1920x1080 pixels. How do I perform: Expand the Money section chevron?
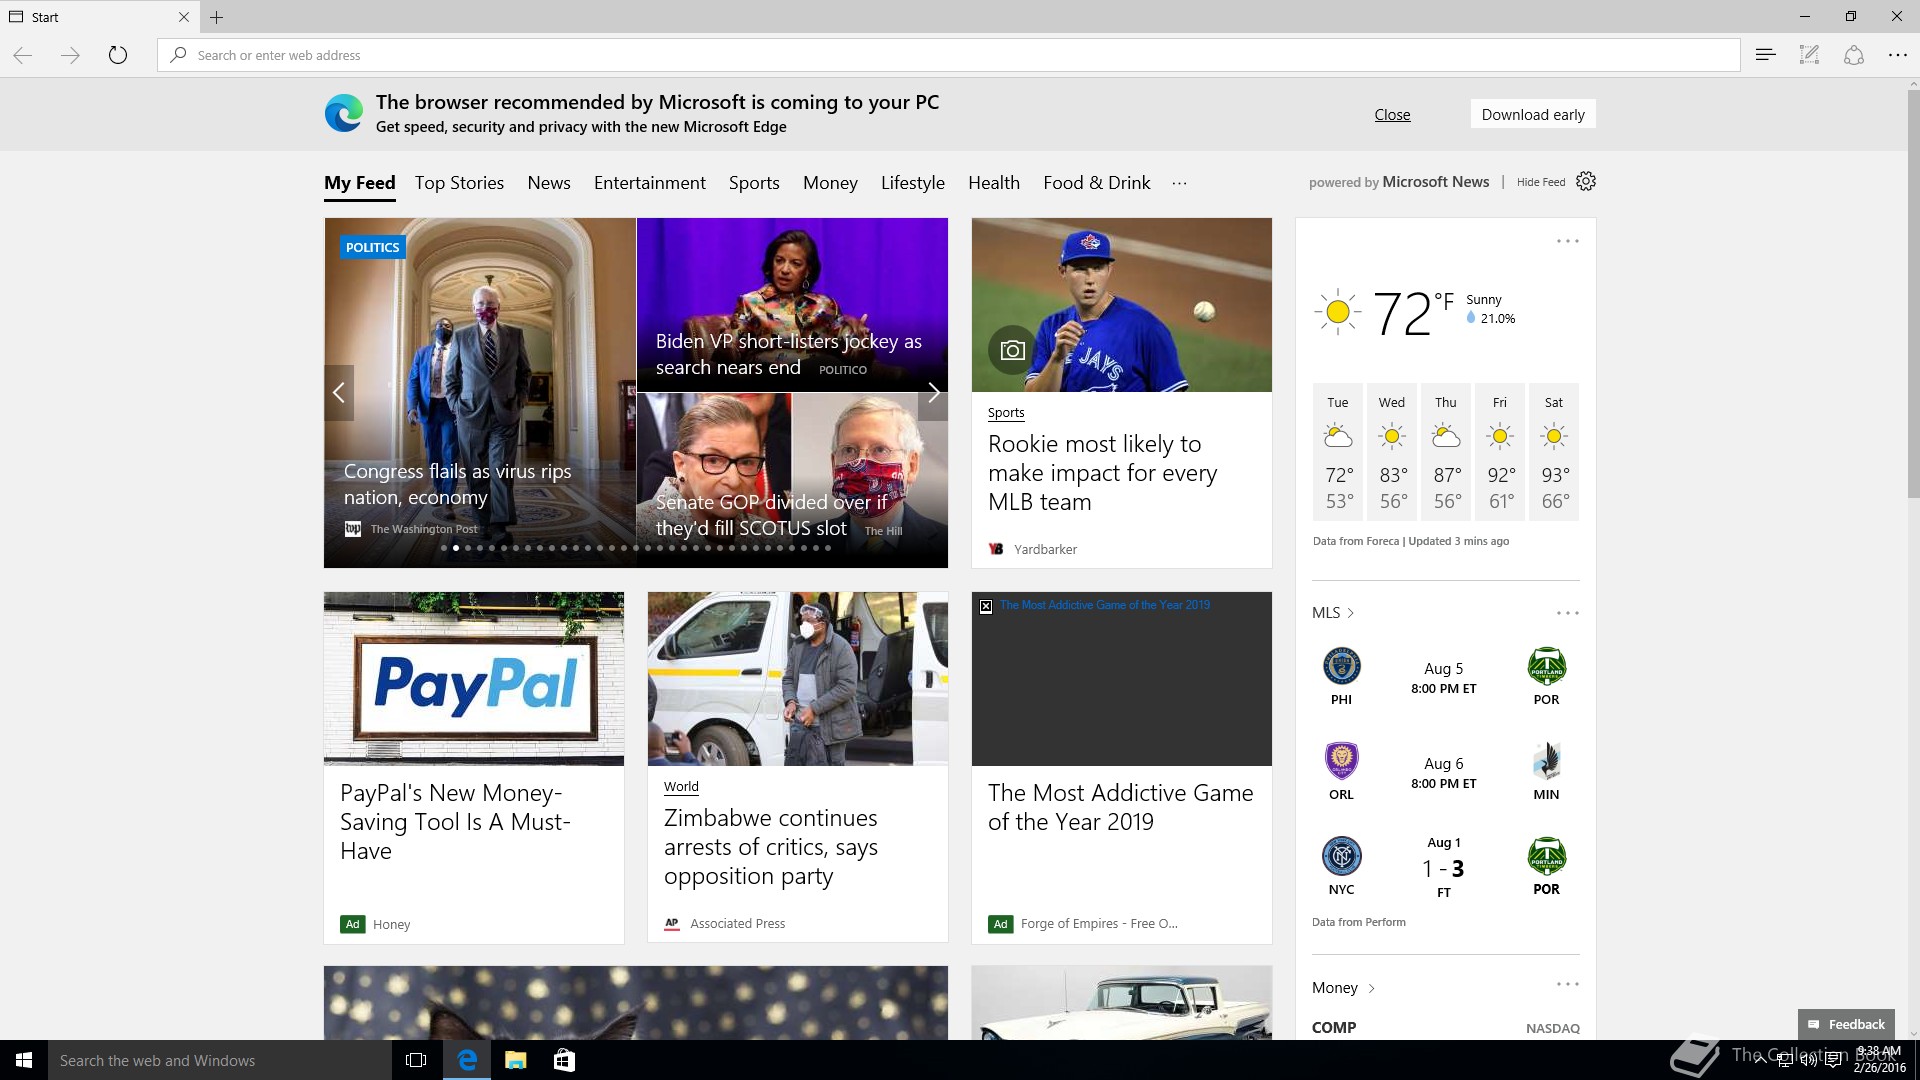(1371, 988)
